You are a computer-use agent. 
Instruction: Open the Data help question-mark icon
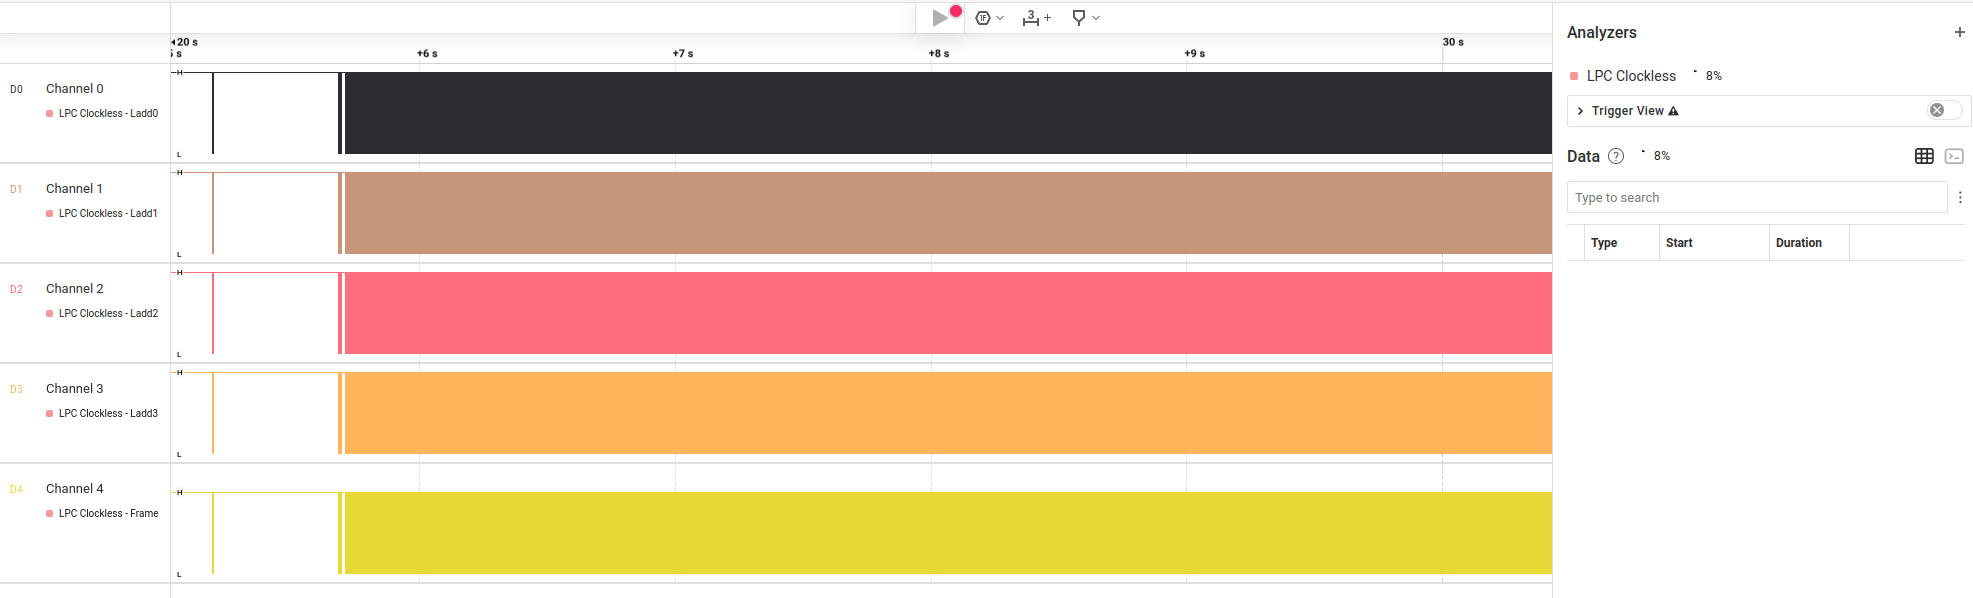click(1616, 156)
